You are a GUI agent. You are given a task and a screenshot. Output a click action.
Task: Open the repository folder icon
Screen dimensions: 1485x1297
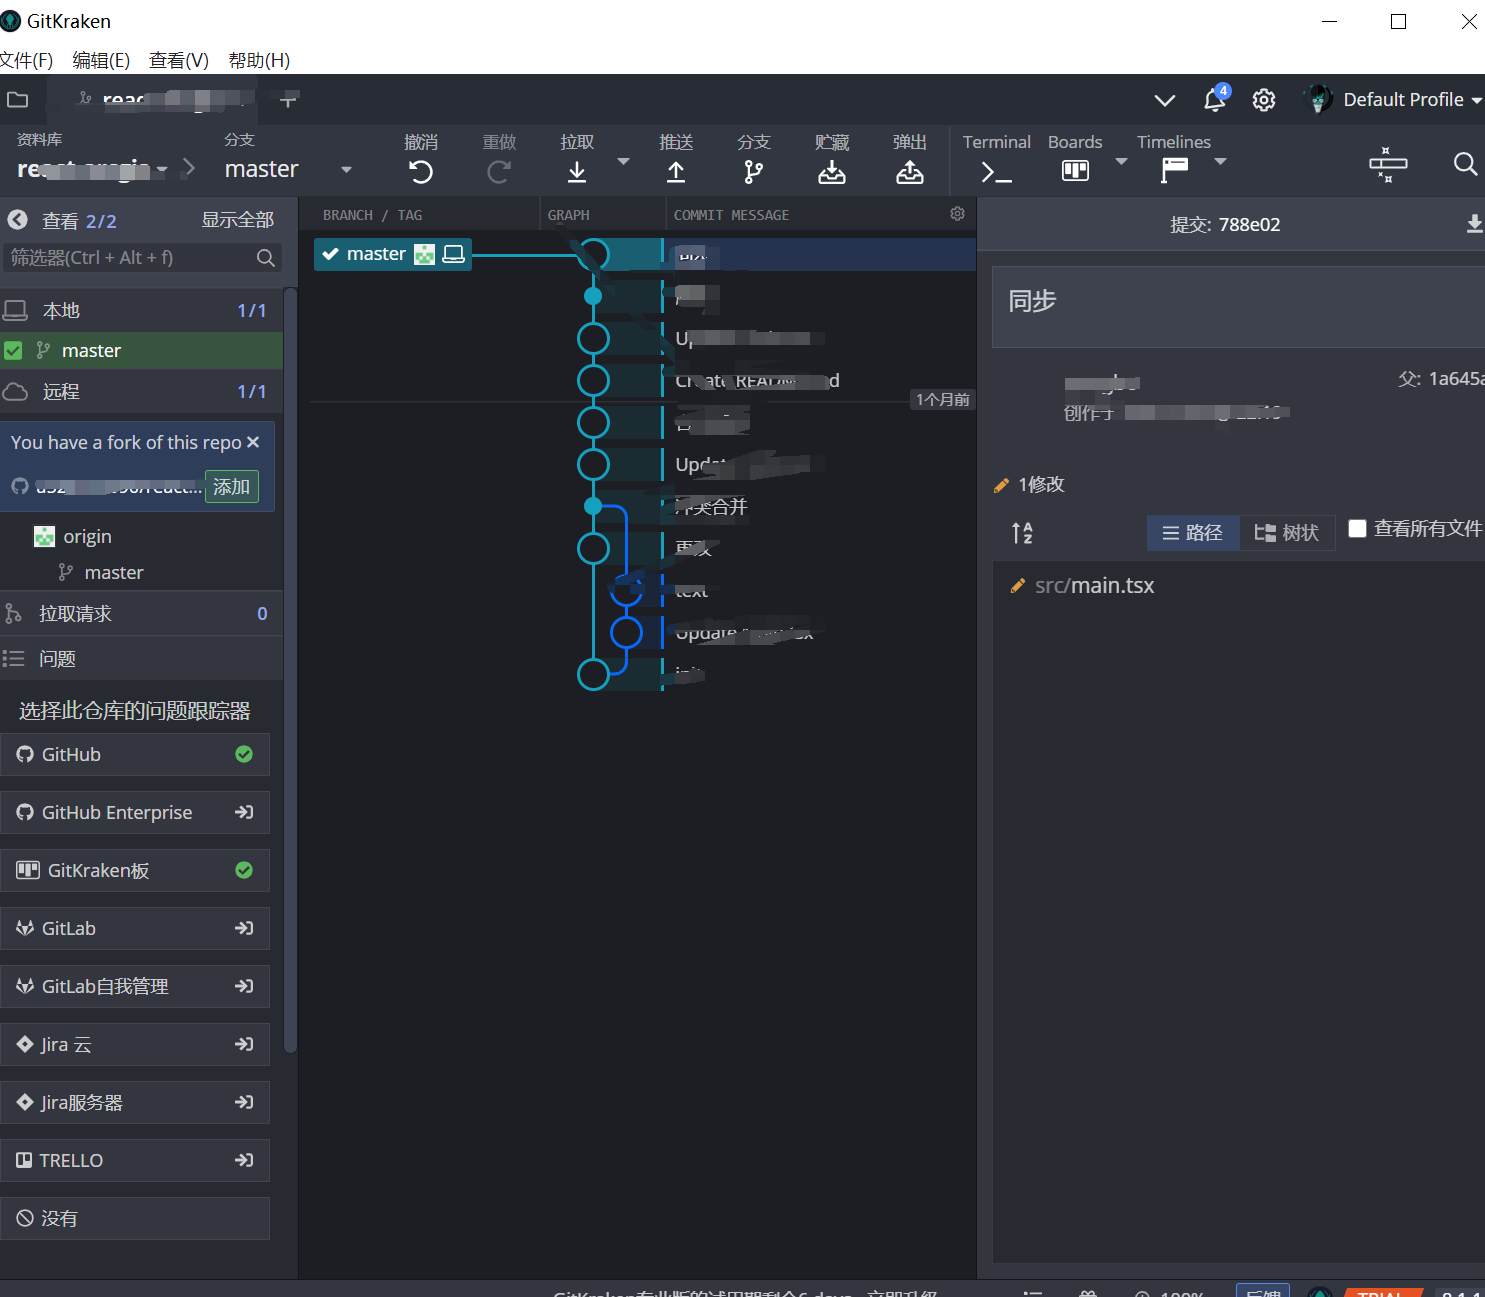17,99
